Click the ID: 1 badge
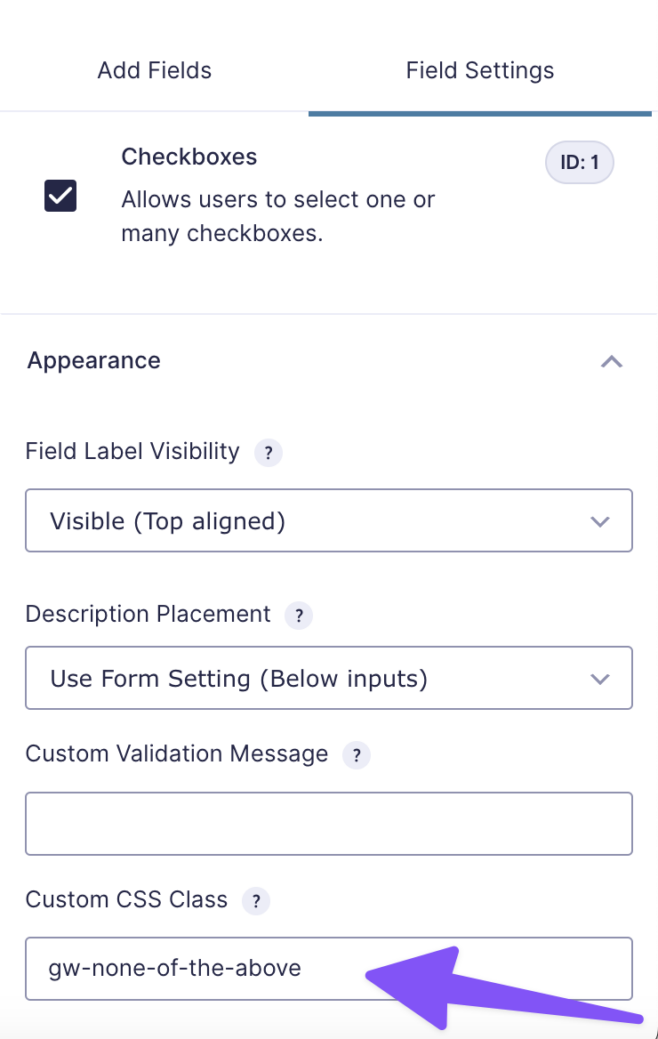Screen dimensions: 658x1039 tap(579, 162)
